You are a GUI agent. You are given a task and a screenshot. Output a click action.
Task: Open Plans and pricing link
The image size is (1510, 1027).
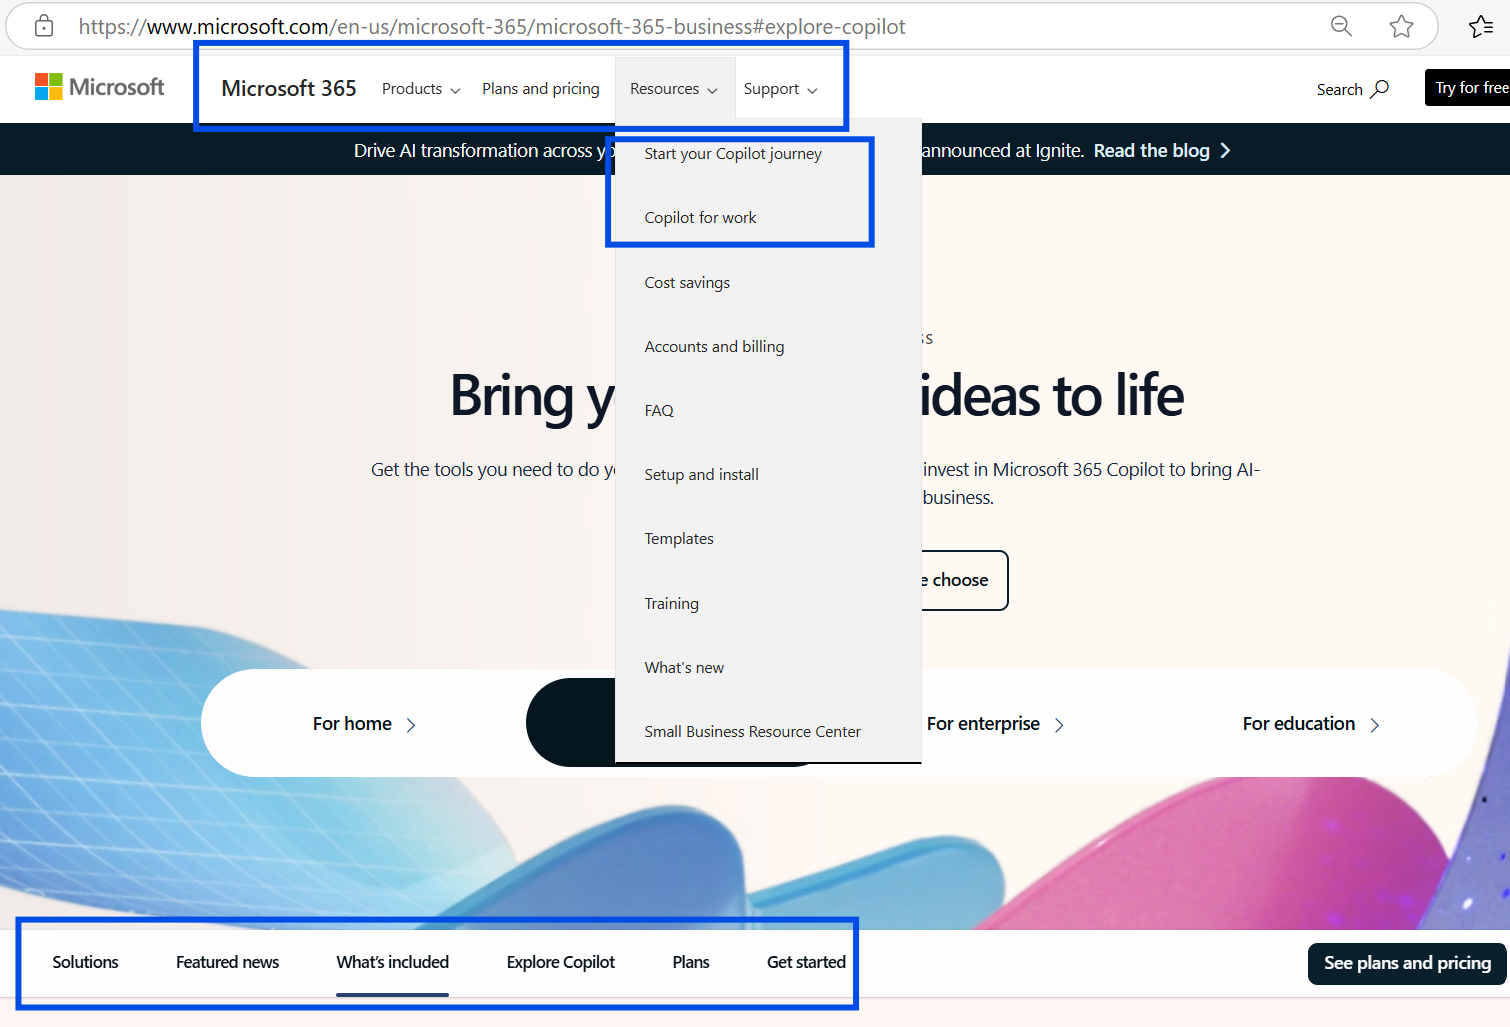tap(540, 89)
